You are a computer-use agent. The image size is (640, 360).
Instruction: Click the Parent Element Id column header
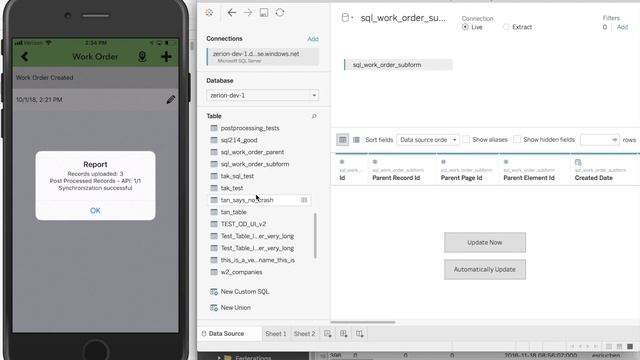[x=529, y=178]
